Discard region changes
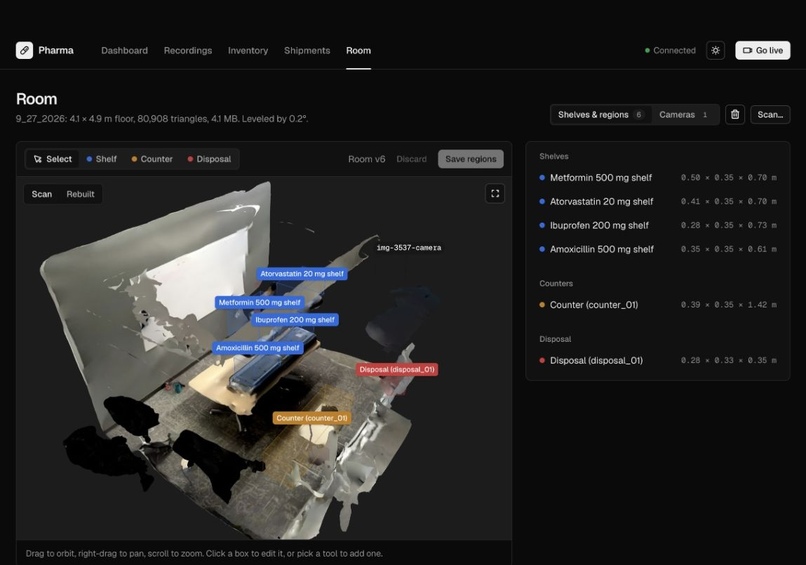The height and width of the screenshot is (565, 806). pos(411,159)
